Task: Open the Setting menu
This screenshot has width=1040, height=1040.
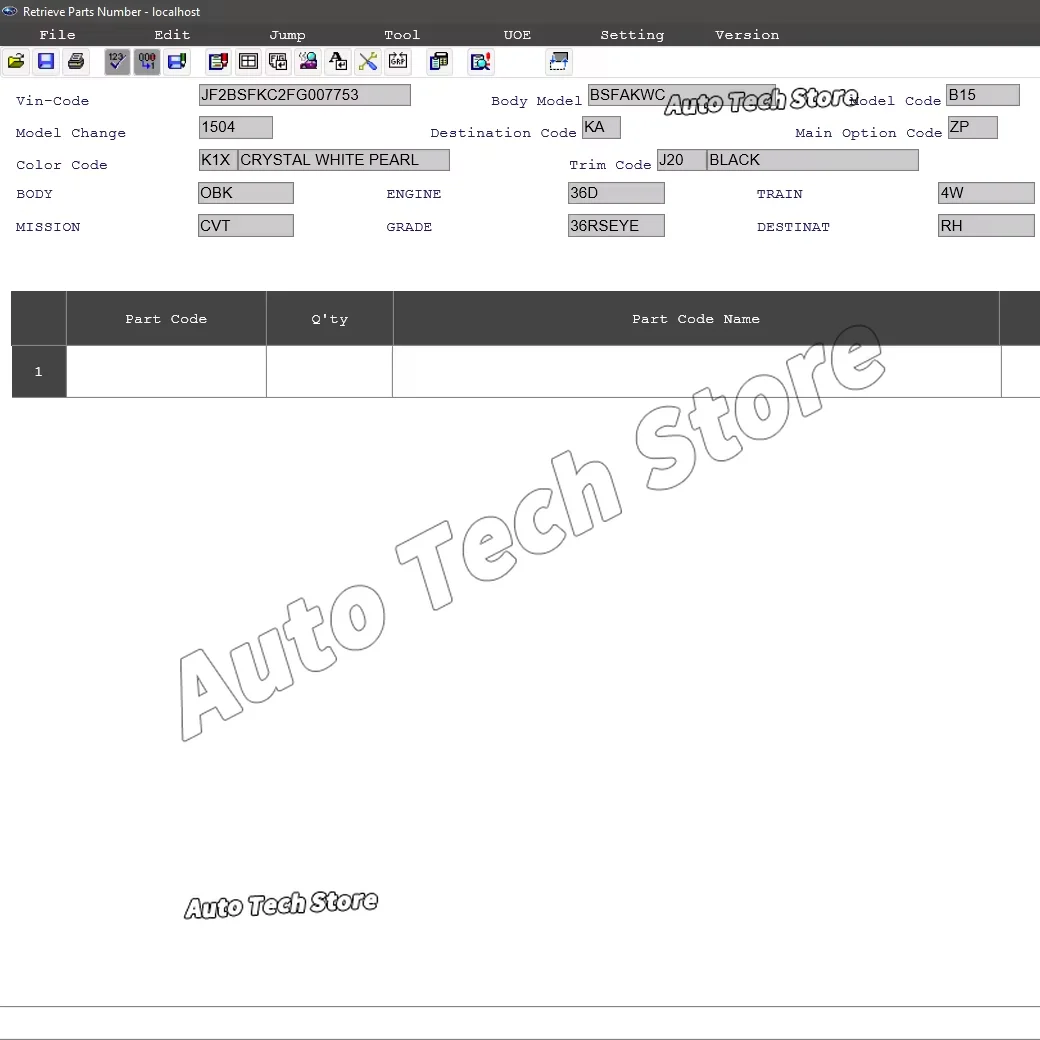Action: click(632, 35)
